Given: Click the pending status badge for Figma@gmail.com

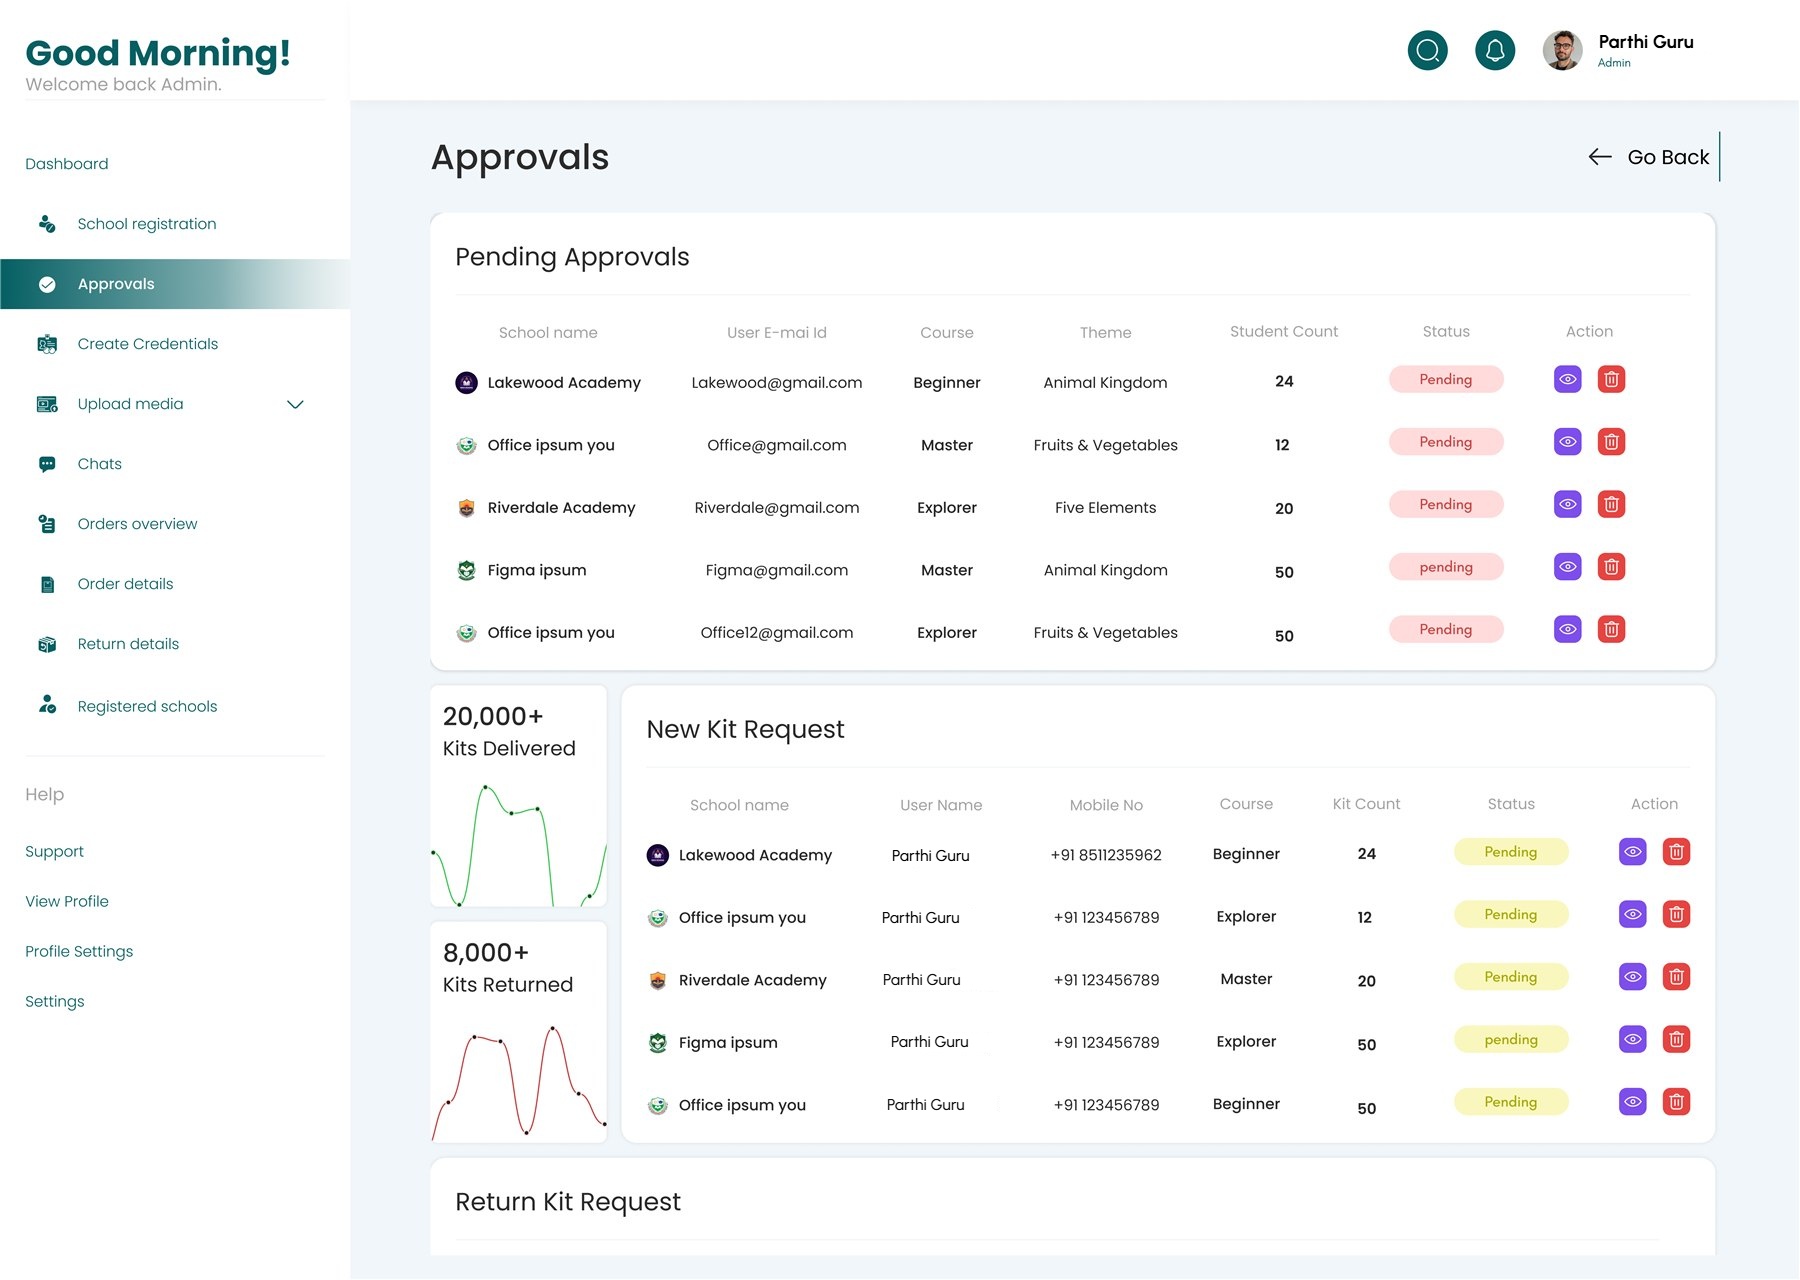Looking at the screenshot, I should tap(1446, 566).
